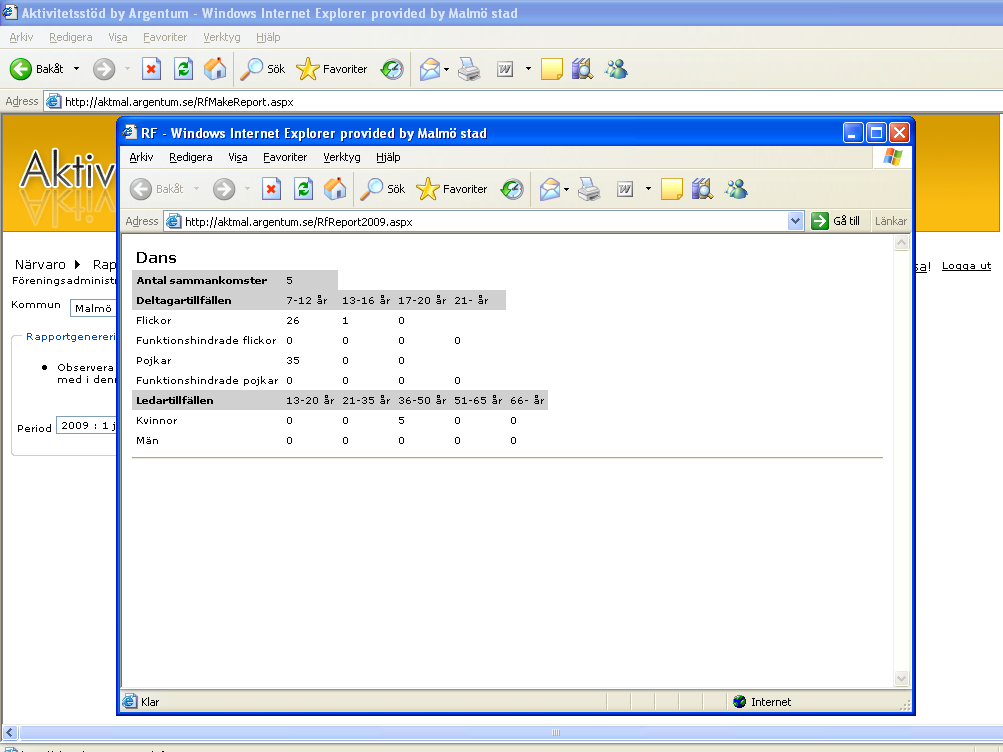Click the forward arrow in the RF window

(224, 189)
